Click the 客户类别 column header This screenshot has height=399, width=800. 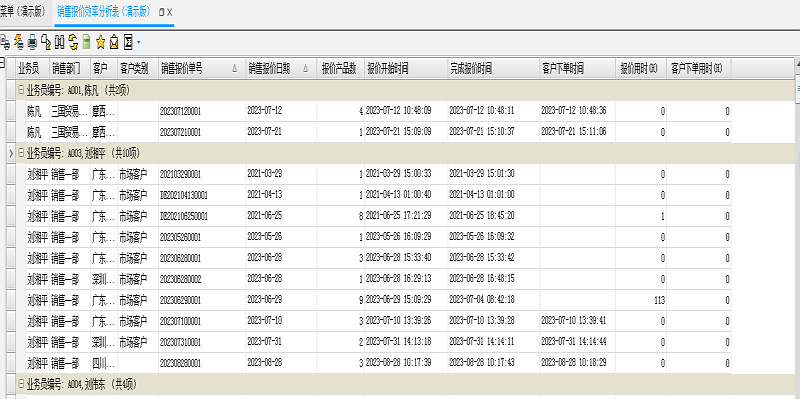pos(138,69)
